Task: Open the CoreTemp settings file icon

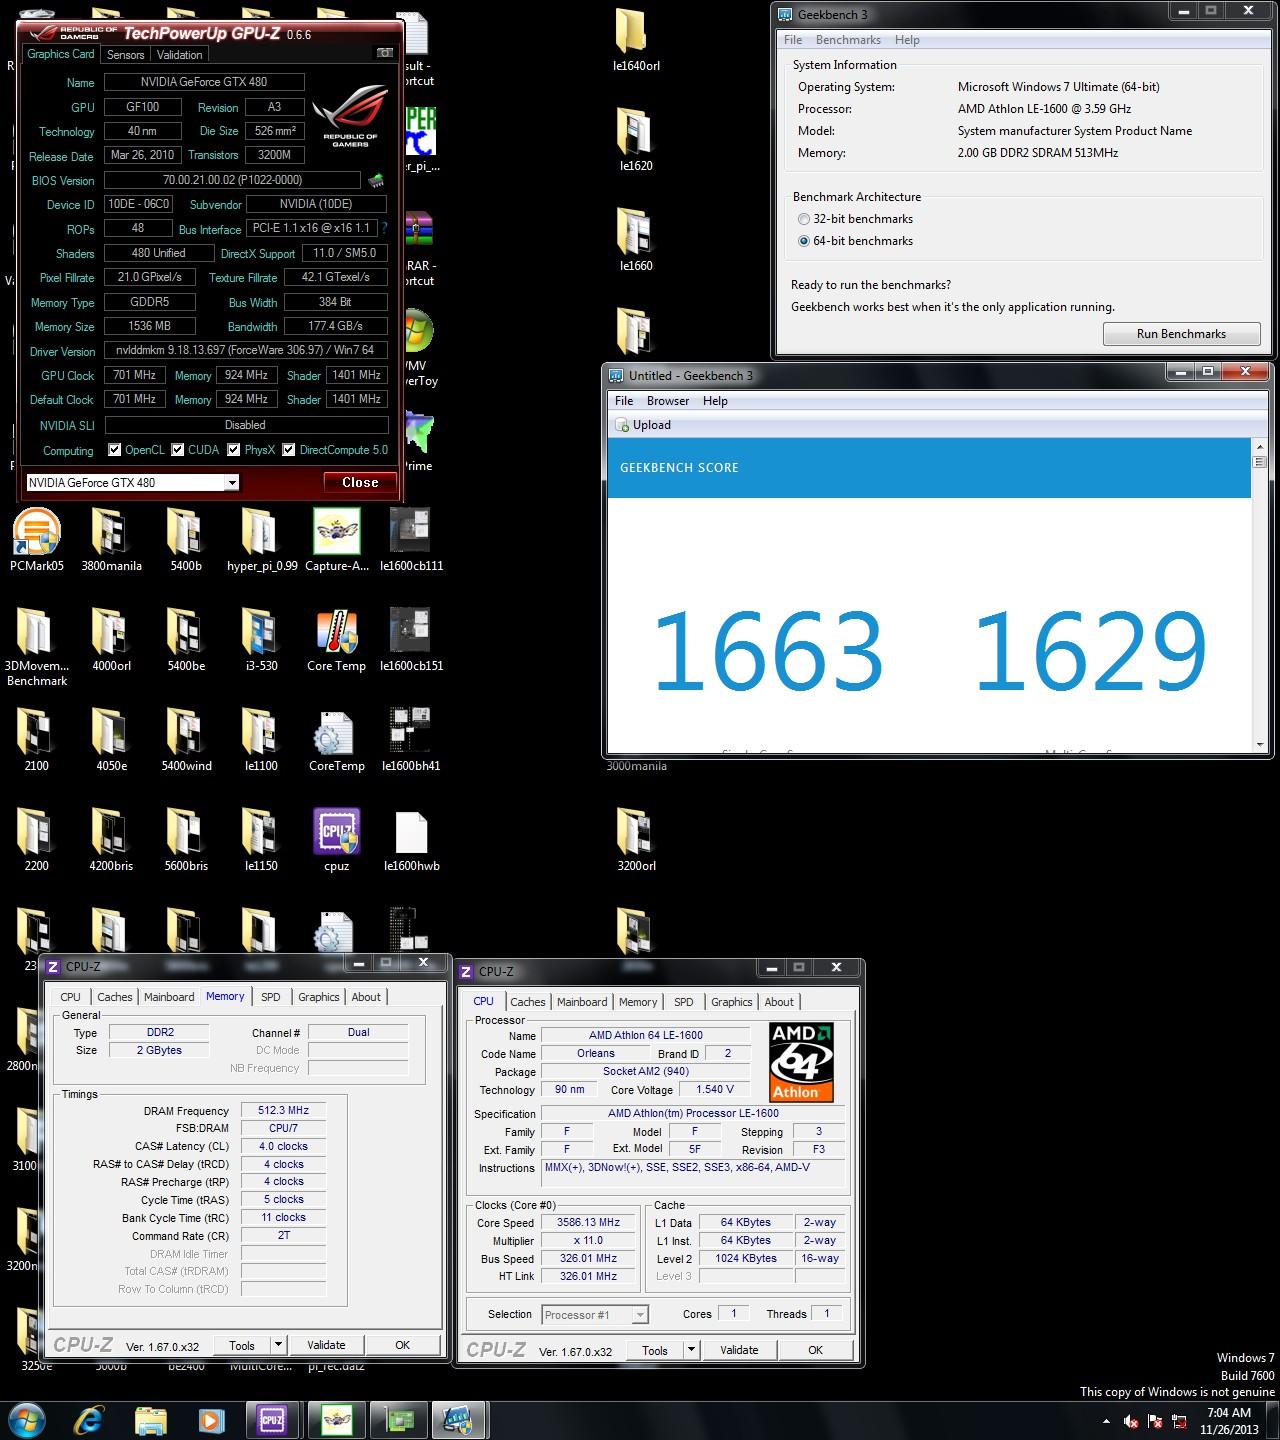Action: tap(337, 740)
